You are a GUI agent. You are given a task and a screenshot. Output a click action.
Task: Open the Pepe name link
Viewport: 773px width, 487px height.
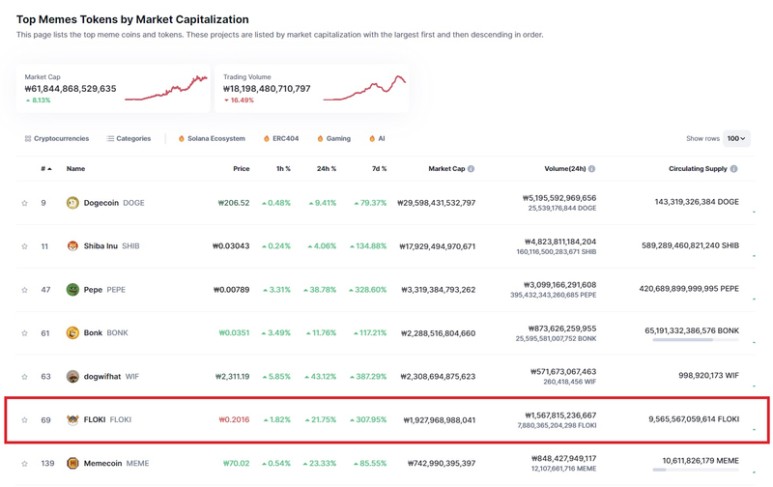93,289
